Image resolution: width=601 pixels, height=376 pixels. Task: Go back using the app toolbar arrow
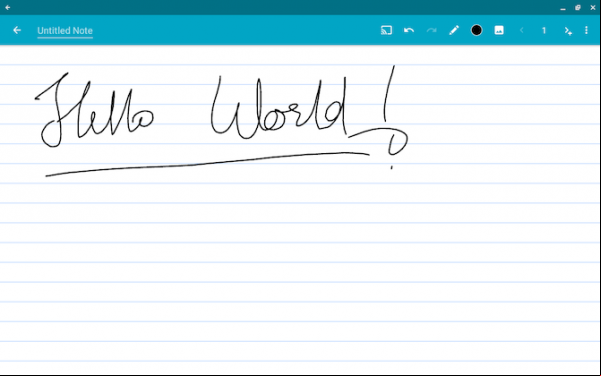tap(17, 30)
